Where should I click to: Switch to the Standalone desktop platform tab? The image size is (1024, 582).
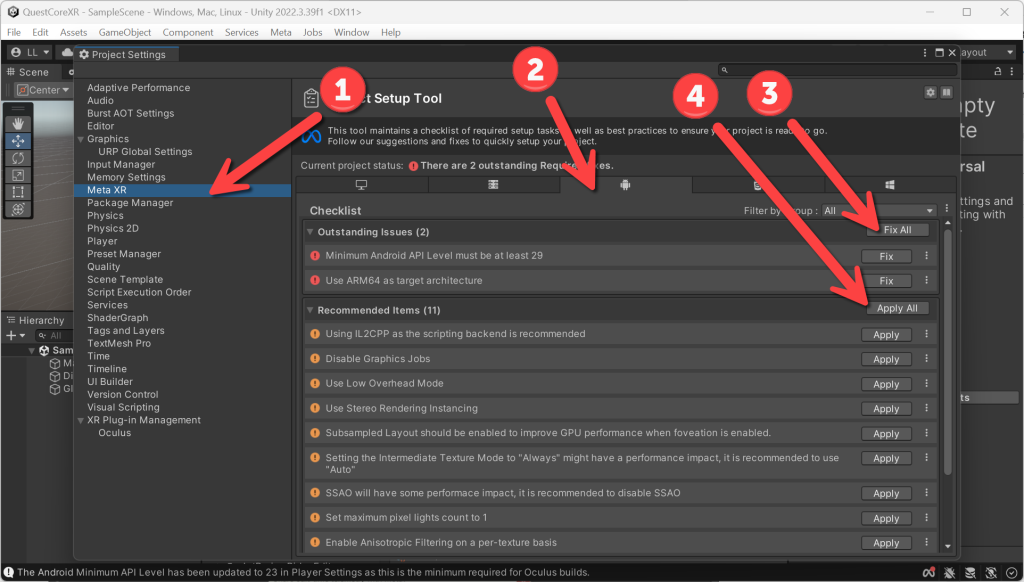click(361, 185)
